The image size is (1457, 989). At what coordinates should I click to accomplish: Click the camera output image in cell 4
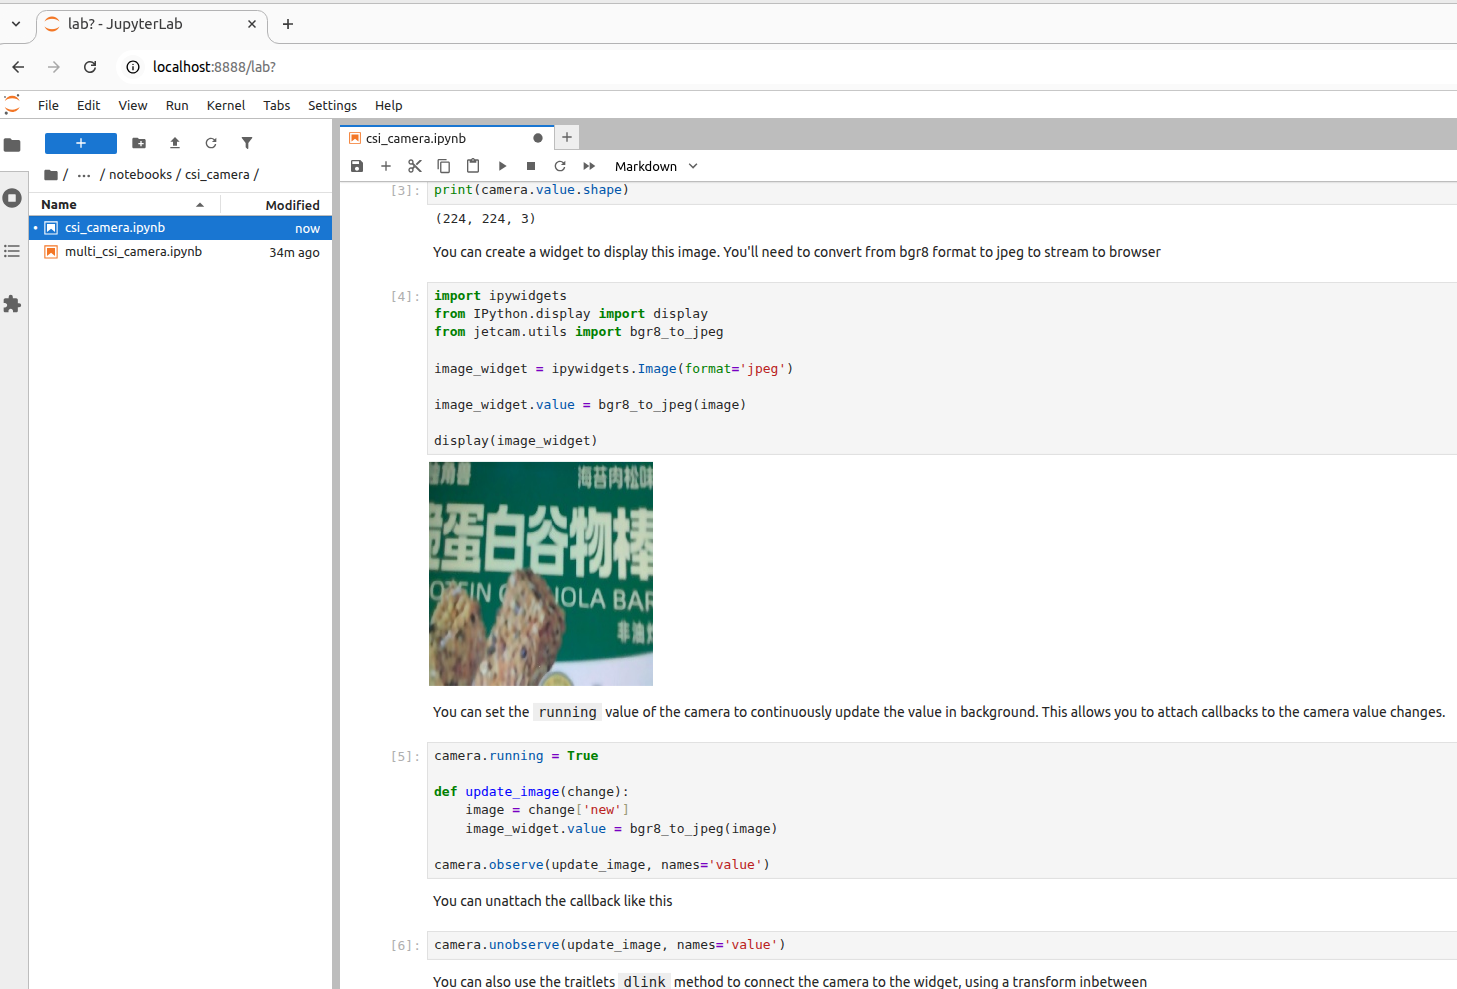click(541, 574)
